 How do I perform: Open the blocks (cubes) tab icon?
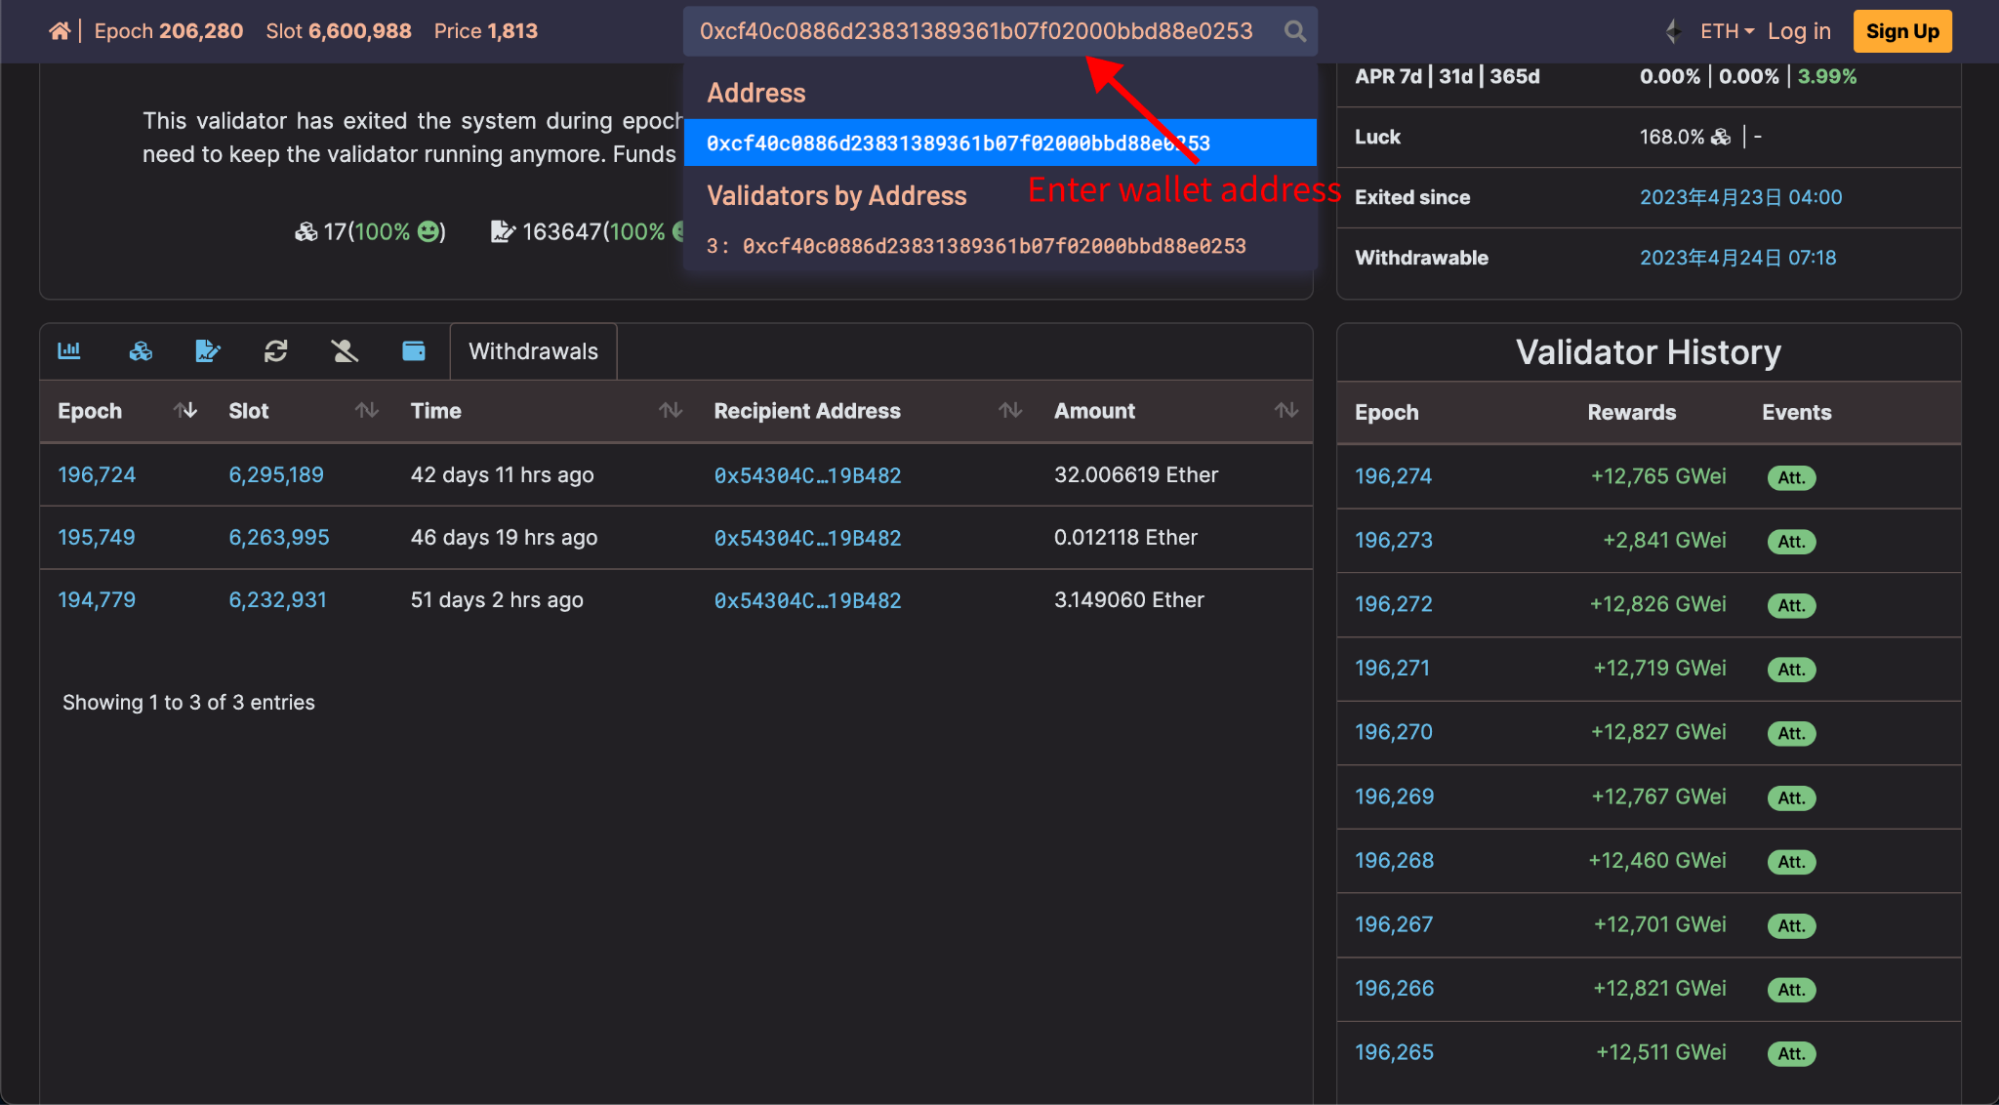pos(140,351)
